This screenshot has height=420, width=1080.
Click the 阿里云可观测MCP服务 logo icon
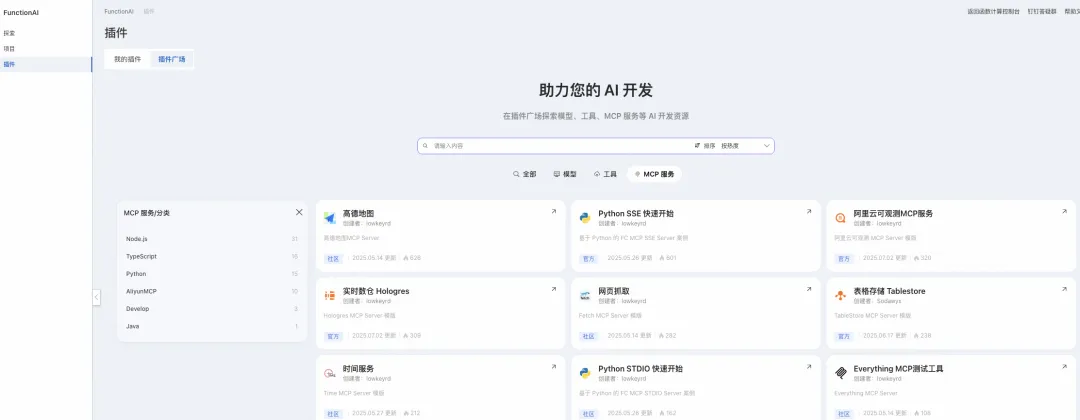click(840, 218)
